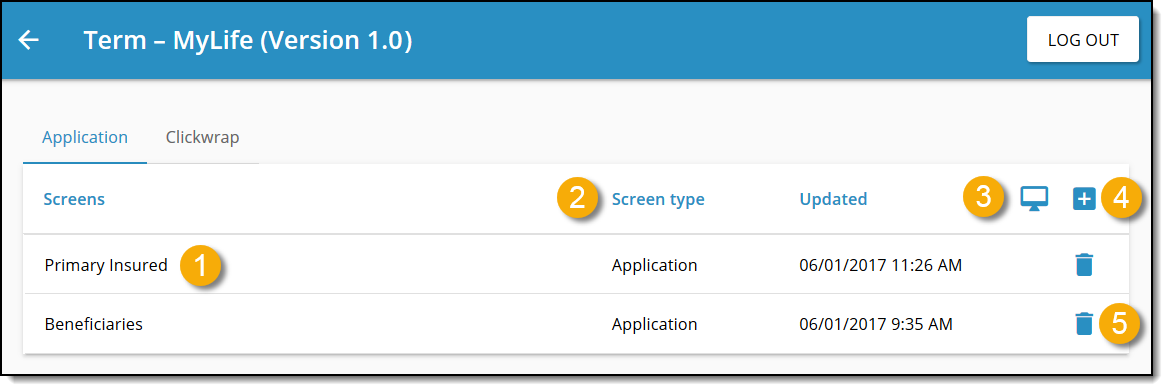Sort by Screen type column header
Screen dimensions: 1168x391
tap(658, 200)
